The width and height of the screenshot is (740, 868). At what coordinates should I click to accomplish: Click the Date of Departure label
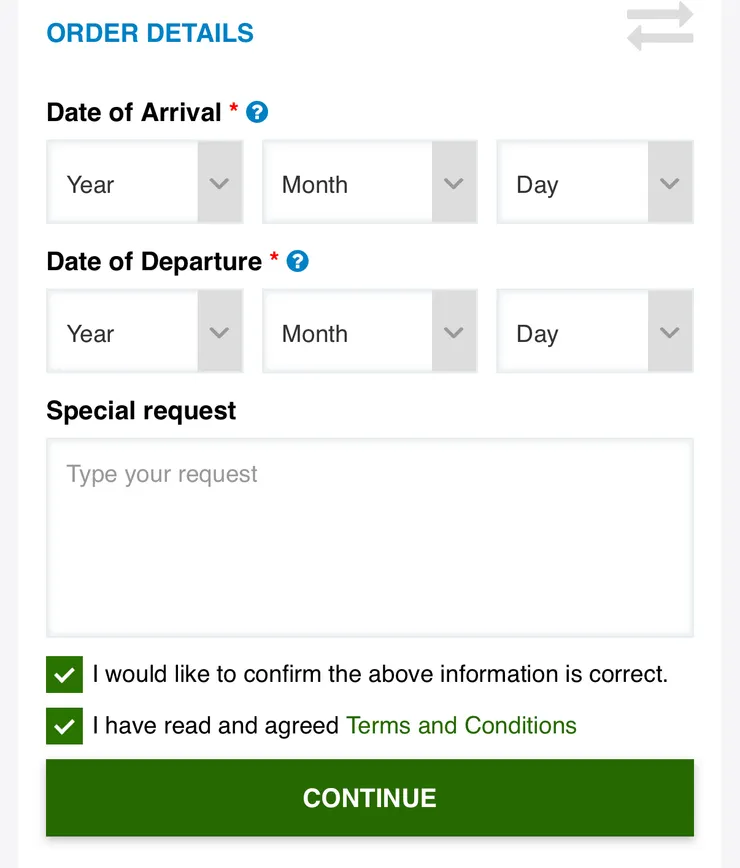coord(154,261)
